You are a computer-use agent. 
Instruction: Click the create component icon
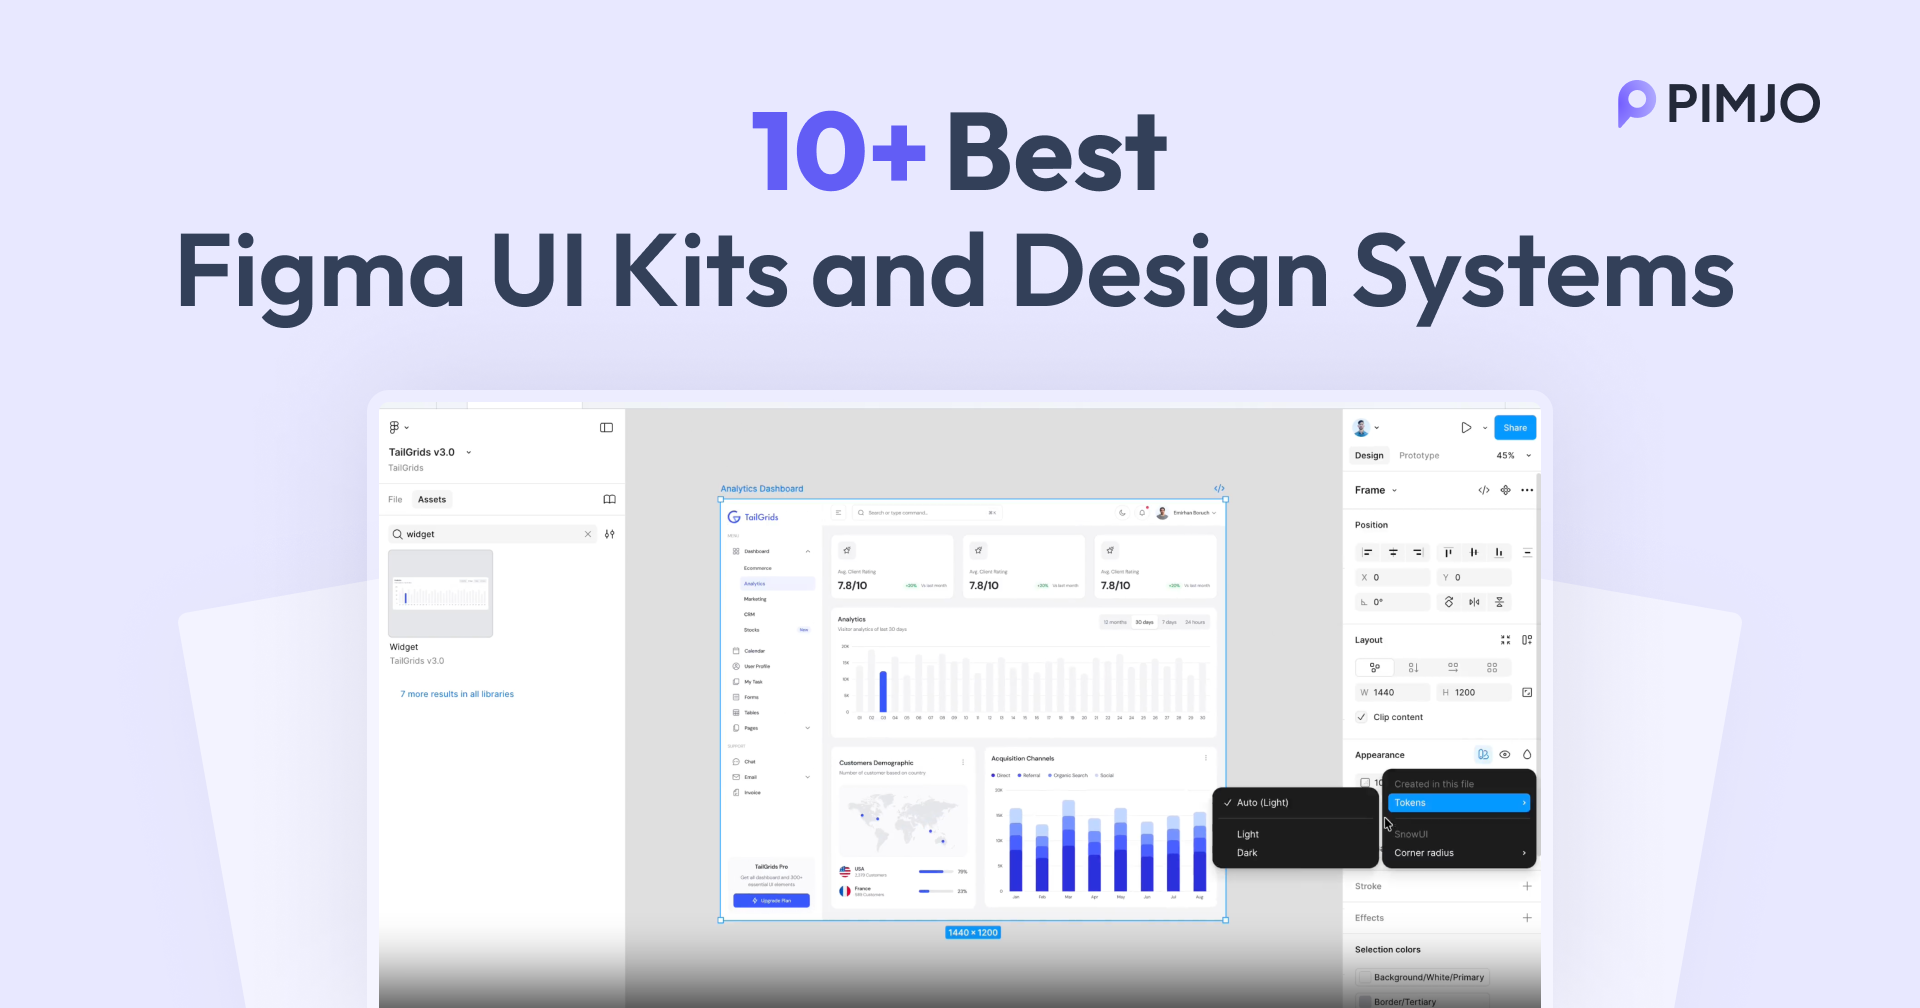pos(1505,490)
